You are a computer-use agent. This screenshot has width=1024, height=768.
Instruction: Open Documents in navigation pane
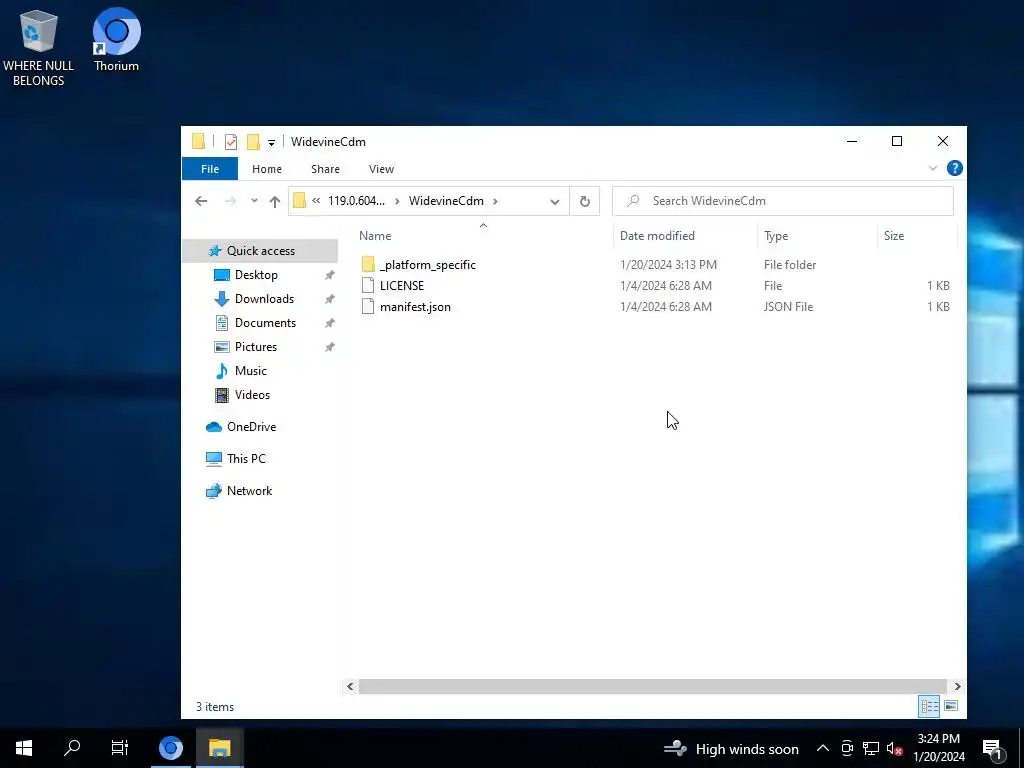264,323
